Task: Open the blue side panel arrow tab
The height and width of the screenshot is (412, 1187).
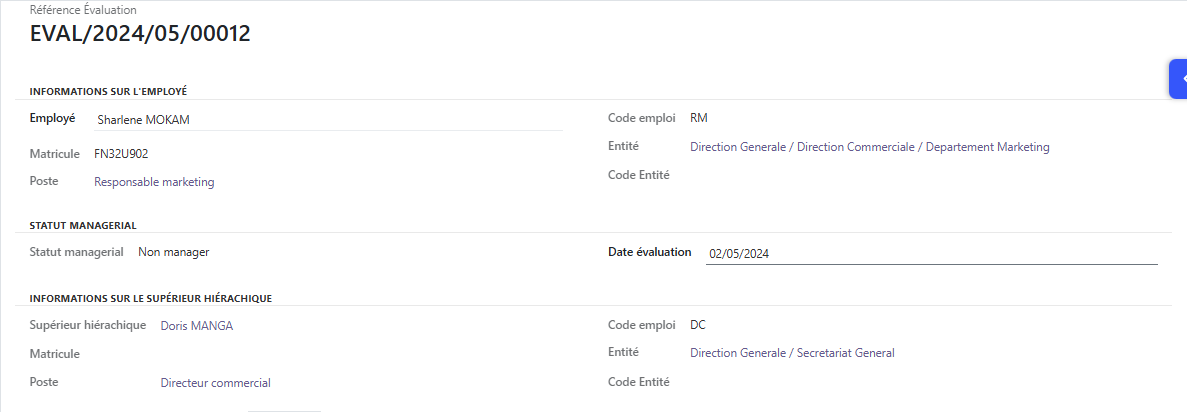Action: point(1178,79)
